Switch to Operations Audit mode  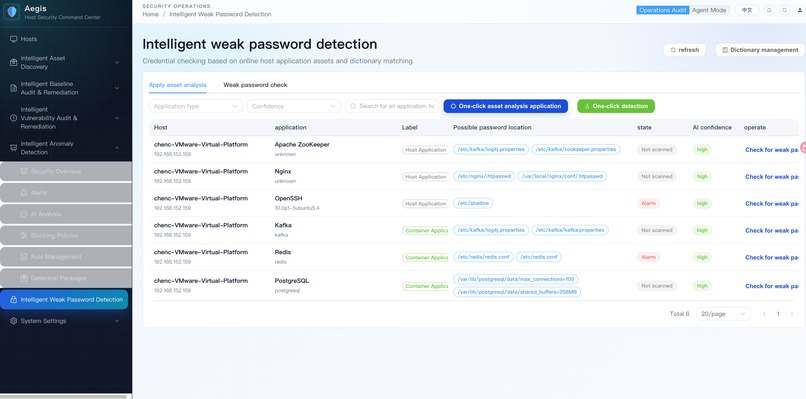point(663,10)
